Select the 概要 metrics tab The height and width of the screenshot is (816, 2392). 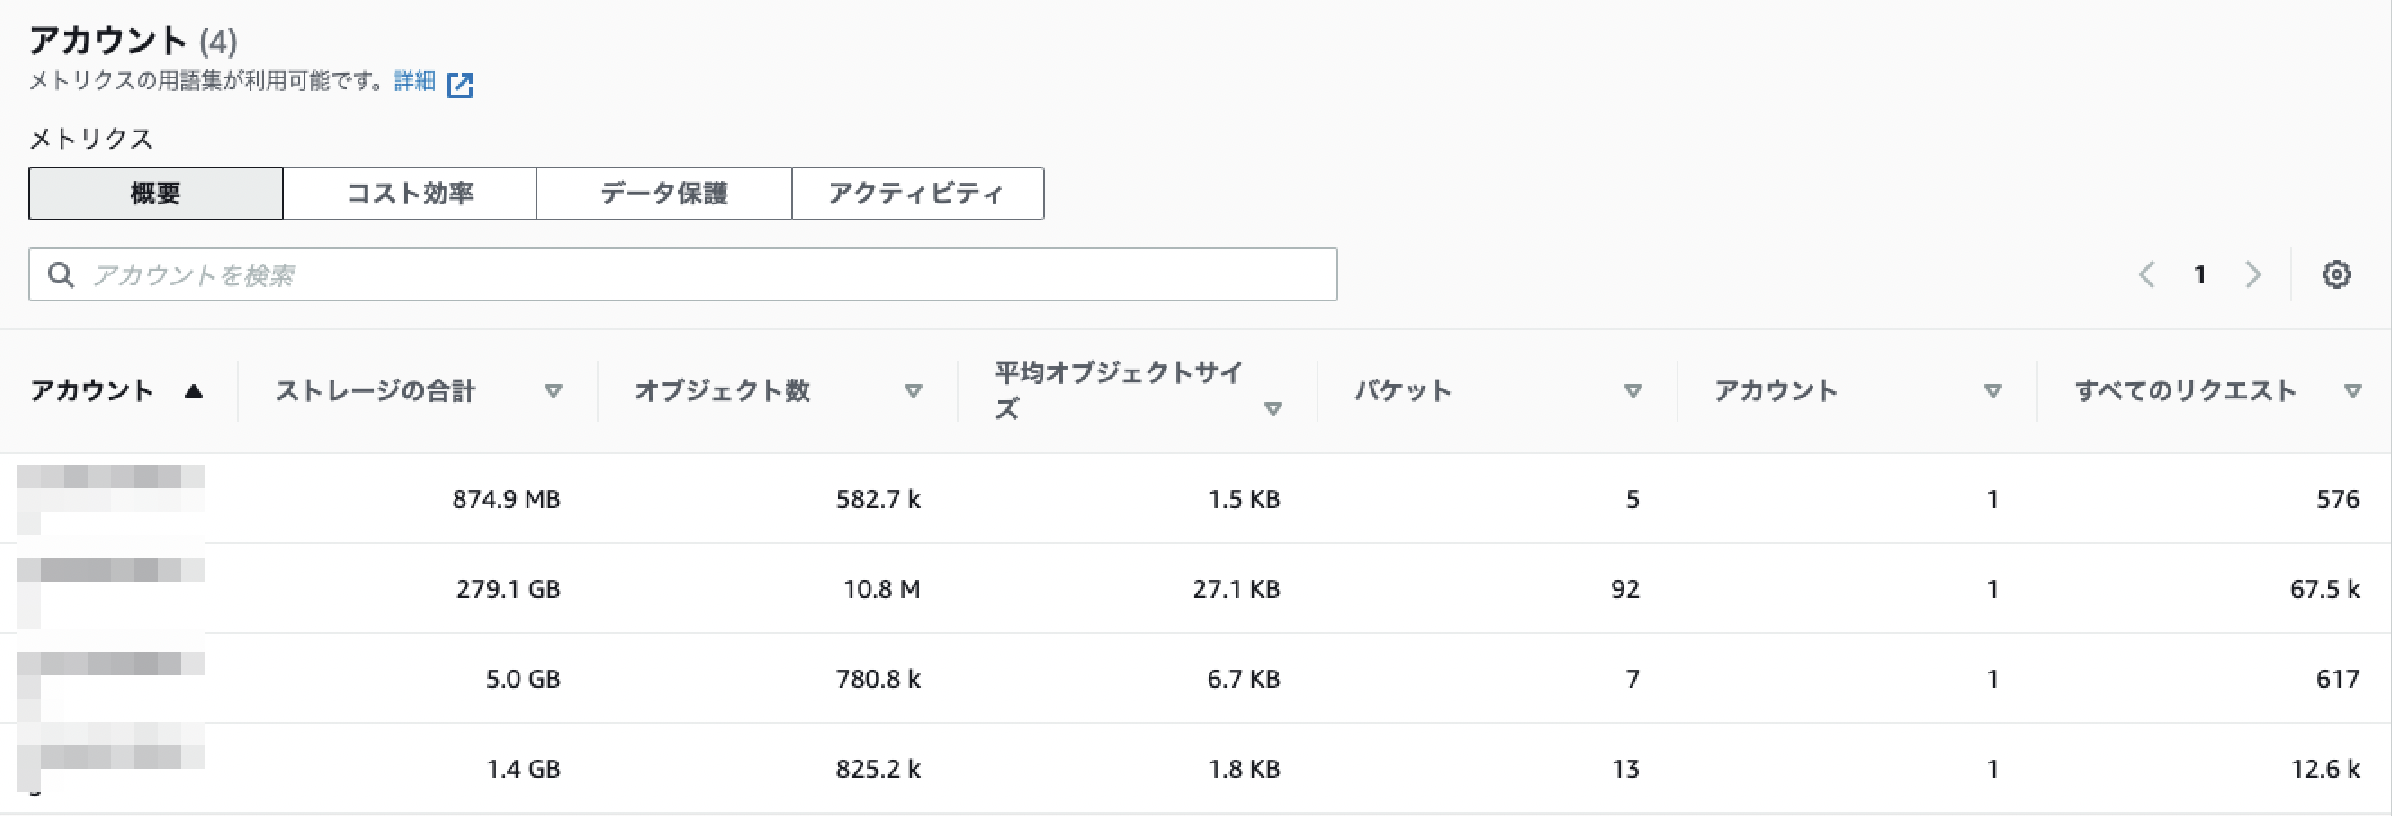click(x=156, y=193)
